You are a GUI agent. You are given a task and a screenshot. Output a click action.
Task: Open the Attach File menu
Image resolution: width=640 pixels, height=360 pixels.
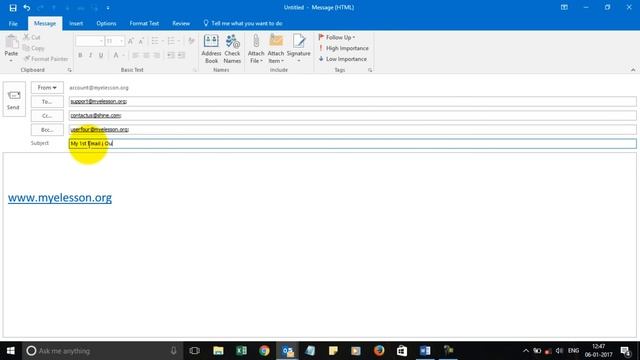point(256,49)
